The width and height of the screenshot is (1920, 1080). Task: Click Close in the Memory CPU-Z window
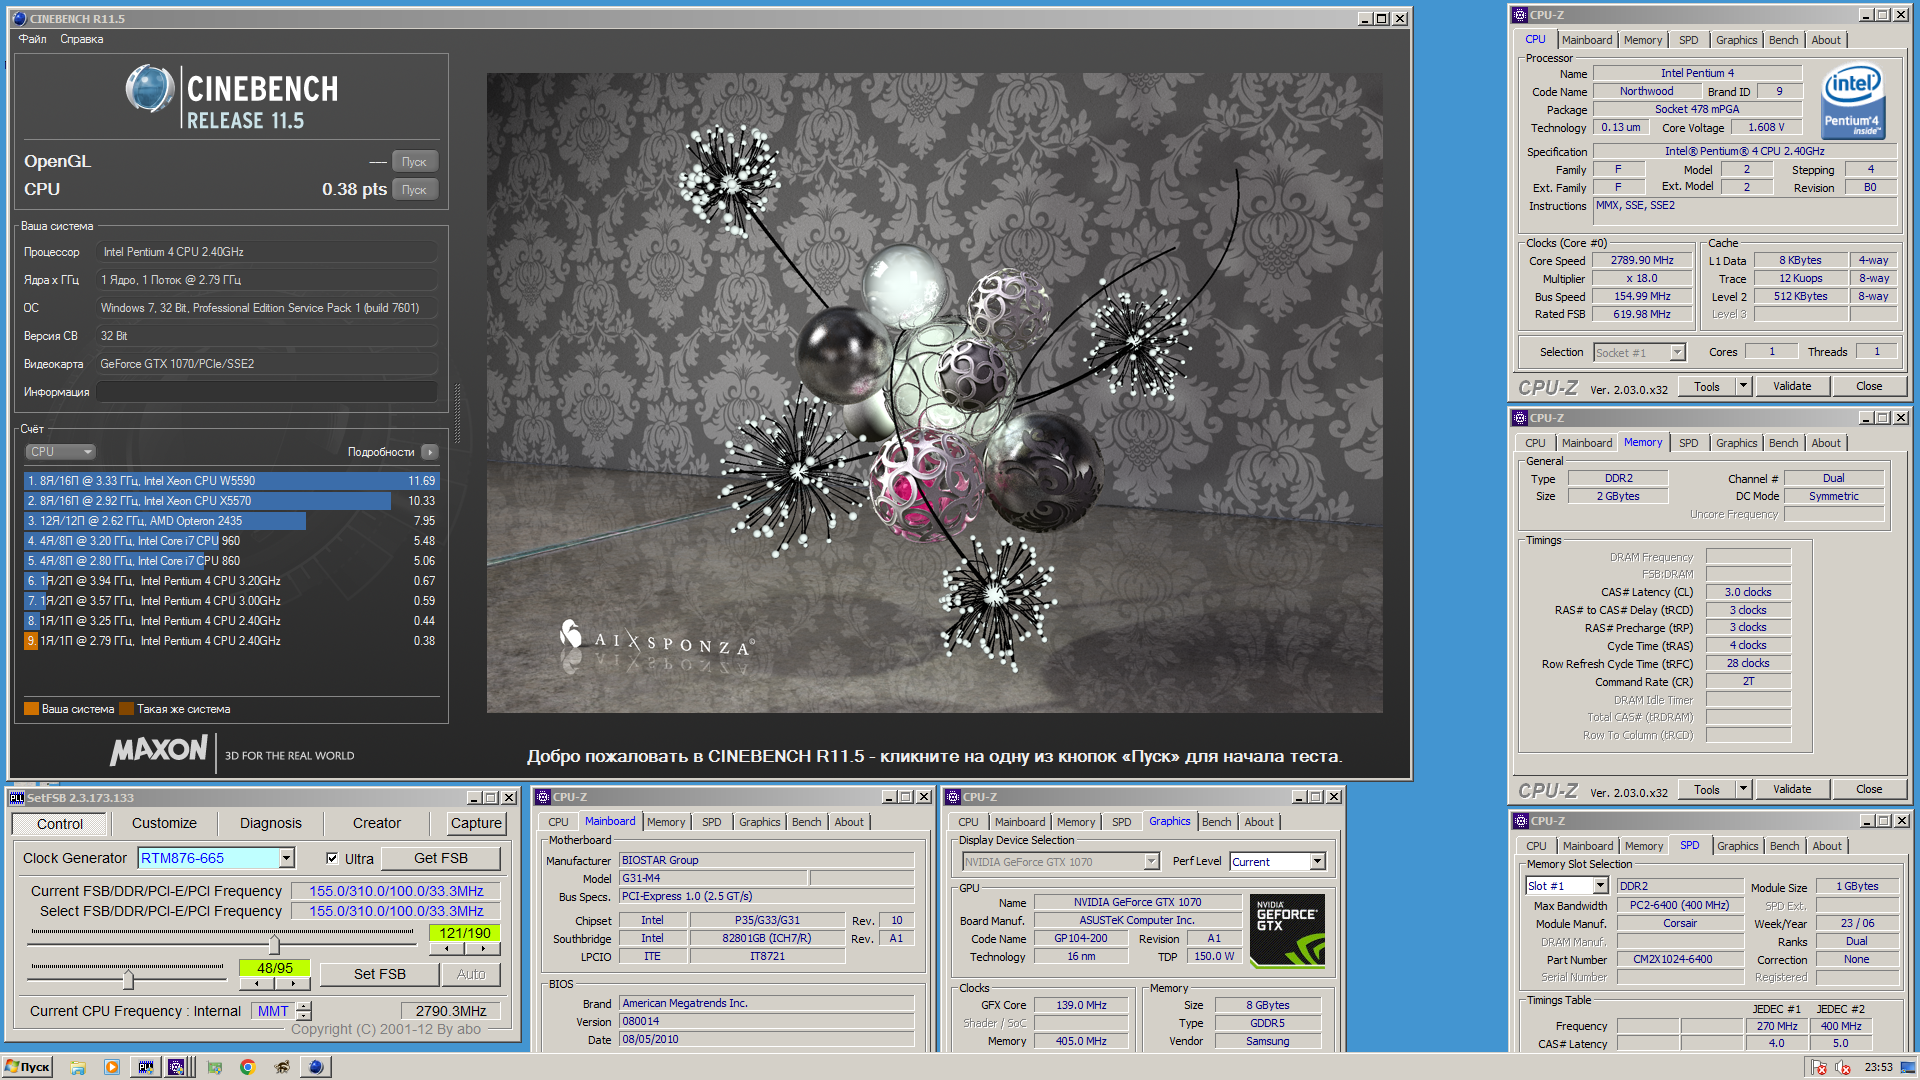[x=1869, y=789]
